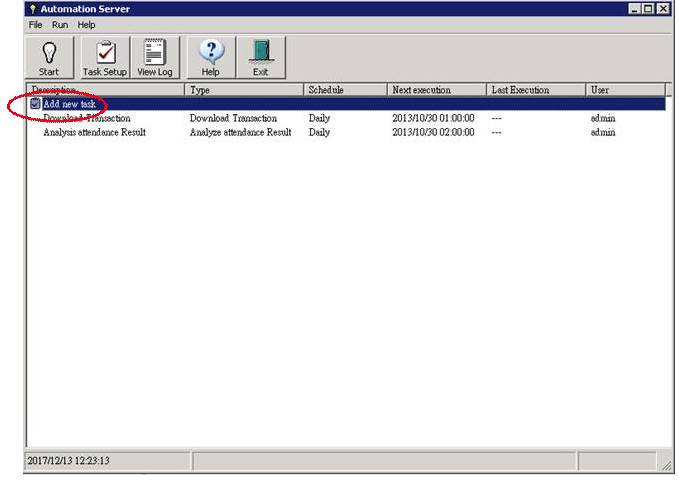
Task: Click the Automation Server title bar icon
Action: (32, 9)
